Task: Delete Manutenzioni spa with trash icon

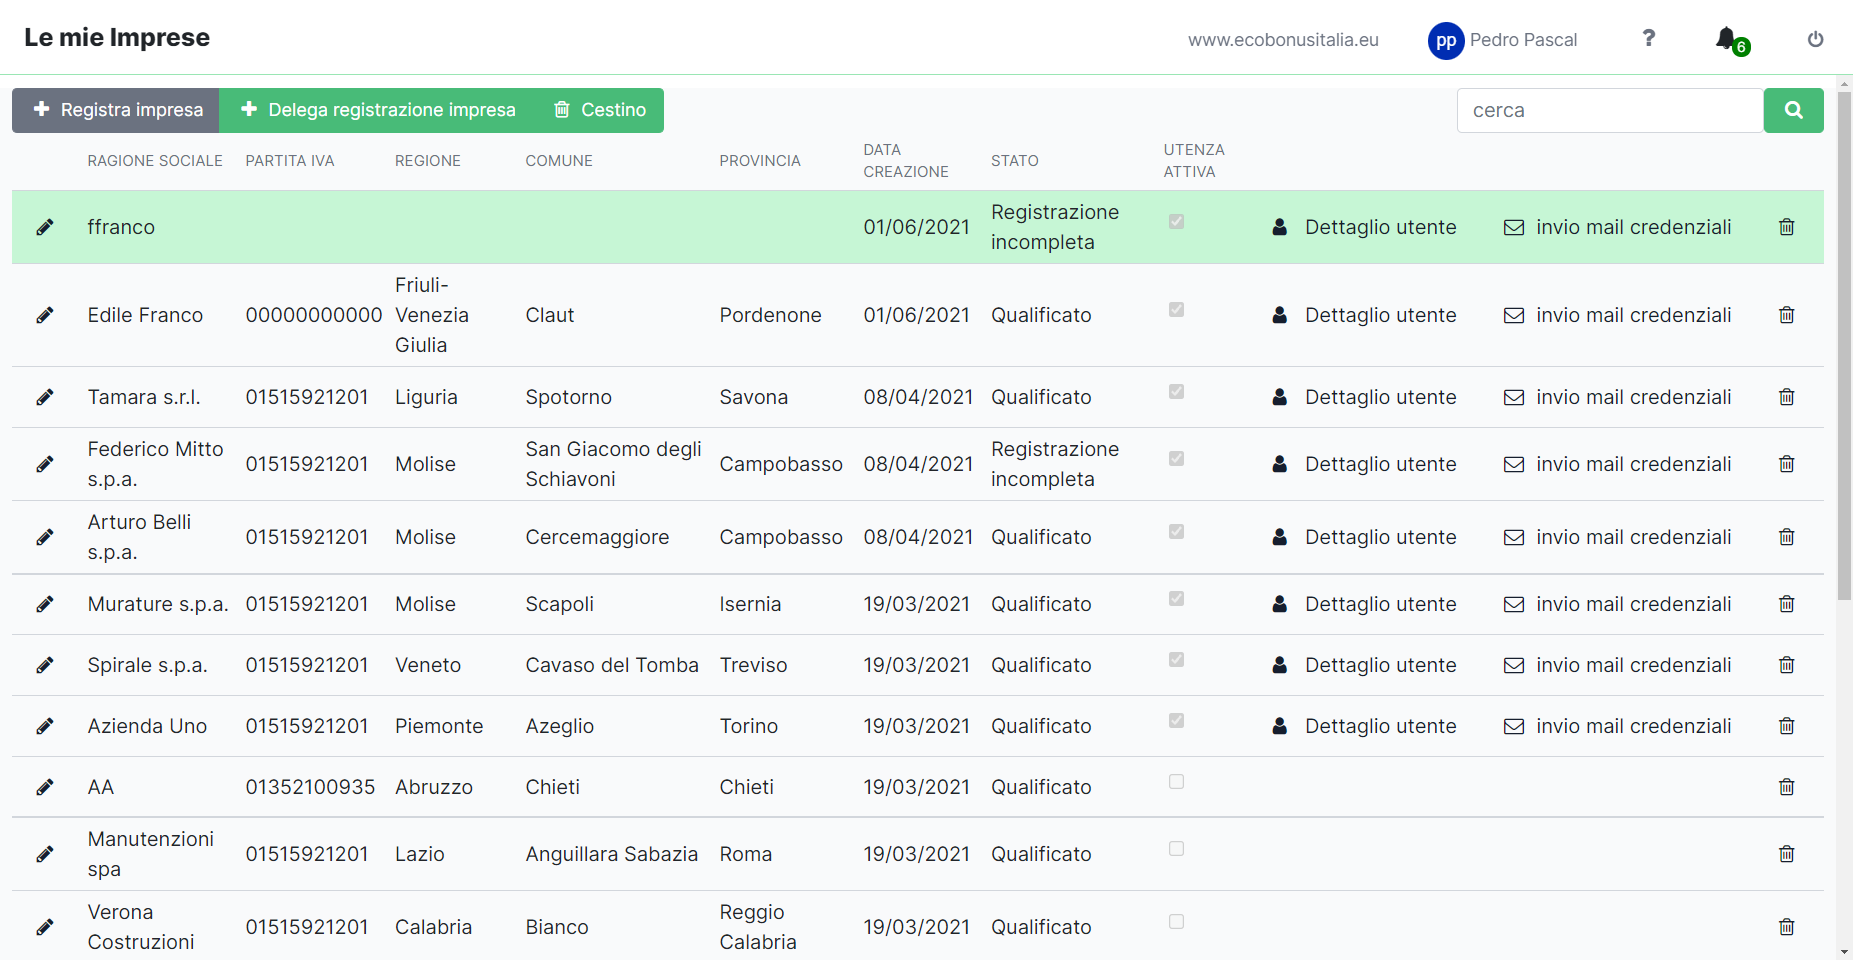Action: pos(1787,854)
